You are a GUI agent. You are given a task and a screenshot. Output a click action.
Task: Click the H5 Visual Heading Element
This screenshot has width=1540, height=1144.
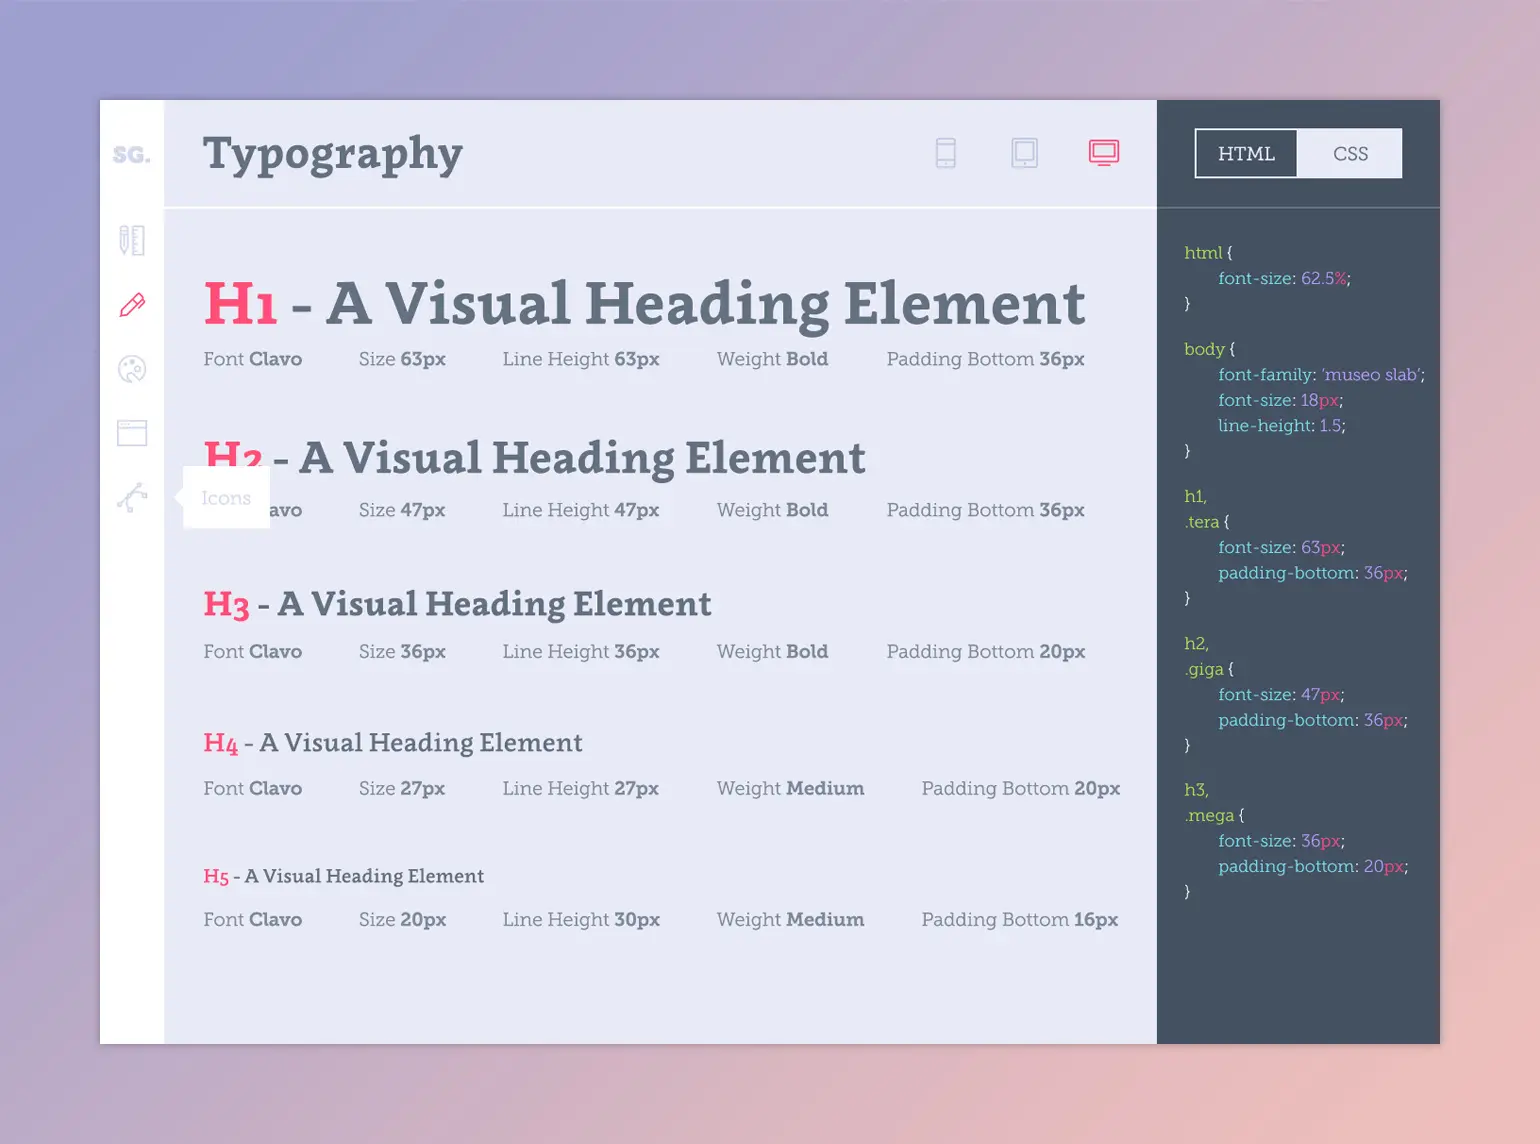pyautogui.click(x=344, y=876)
